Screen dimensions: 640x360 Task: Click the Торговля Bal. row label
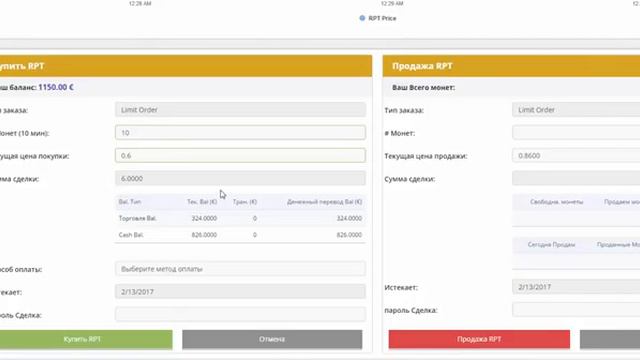click(x=137, y=218)
